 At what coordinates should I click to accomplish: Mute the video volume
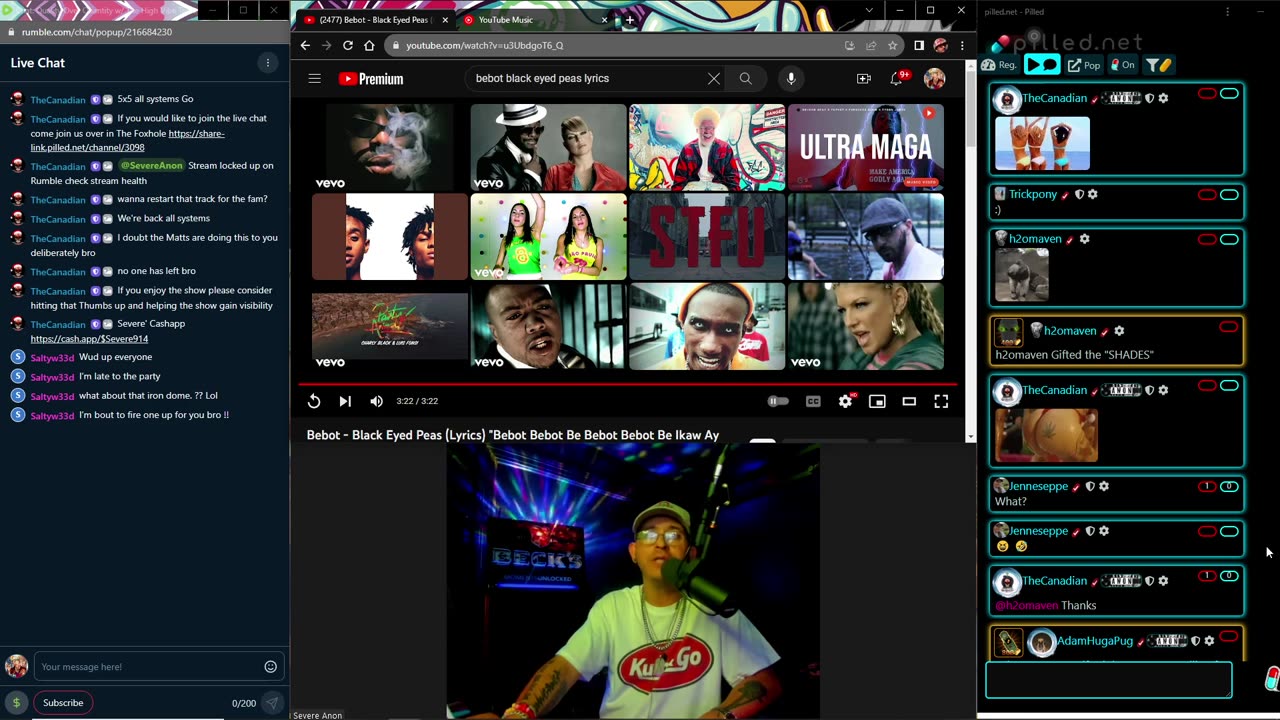[x=376, y=401]
